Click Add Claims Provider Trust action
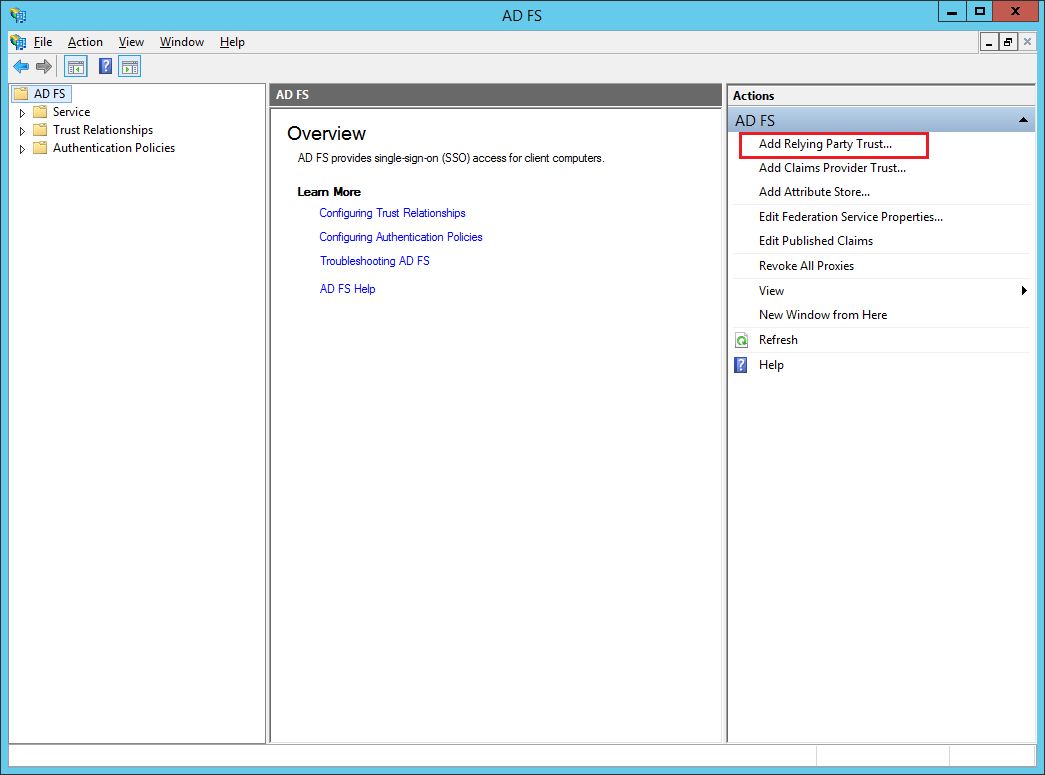 pos(832,168)
